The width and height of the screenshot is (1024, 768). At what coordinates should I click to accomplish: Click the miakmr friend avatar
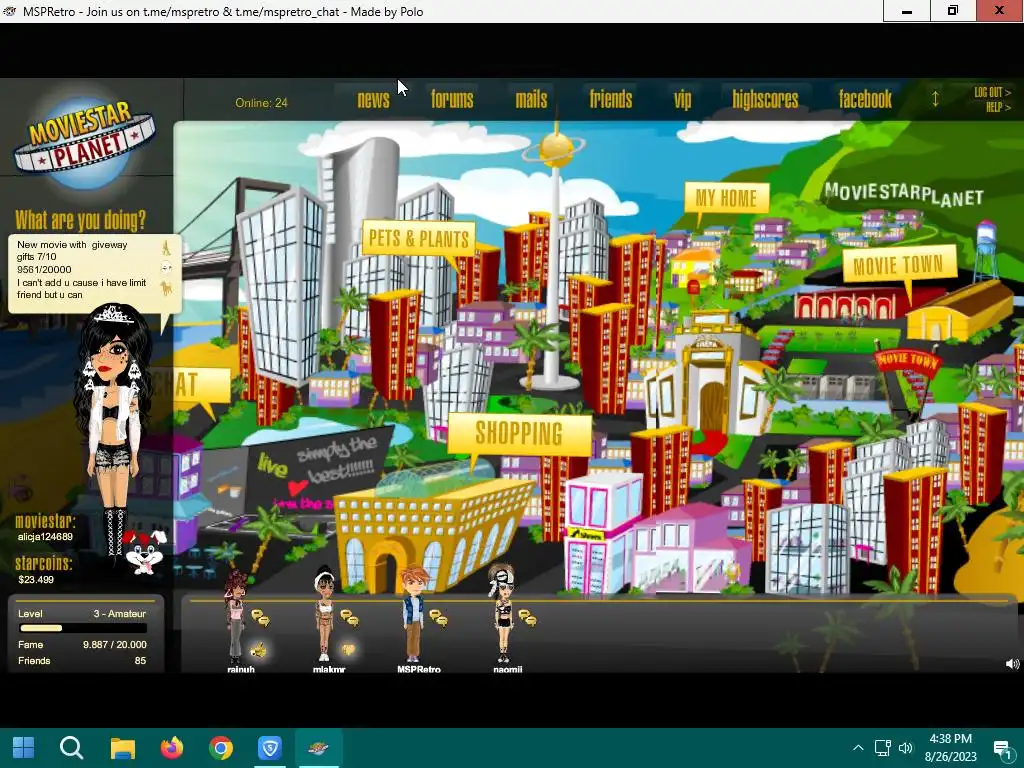325,615
